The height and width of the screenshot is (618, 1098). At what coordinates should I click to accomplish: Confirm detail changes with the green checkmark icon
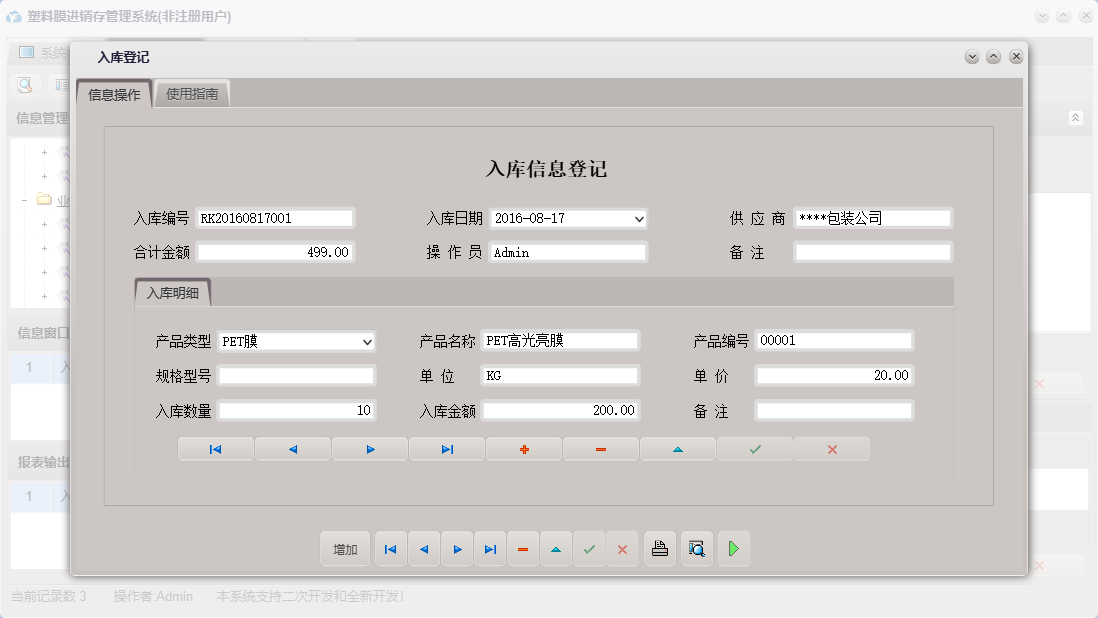click(x=754, y=448)
